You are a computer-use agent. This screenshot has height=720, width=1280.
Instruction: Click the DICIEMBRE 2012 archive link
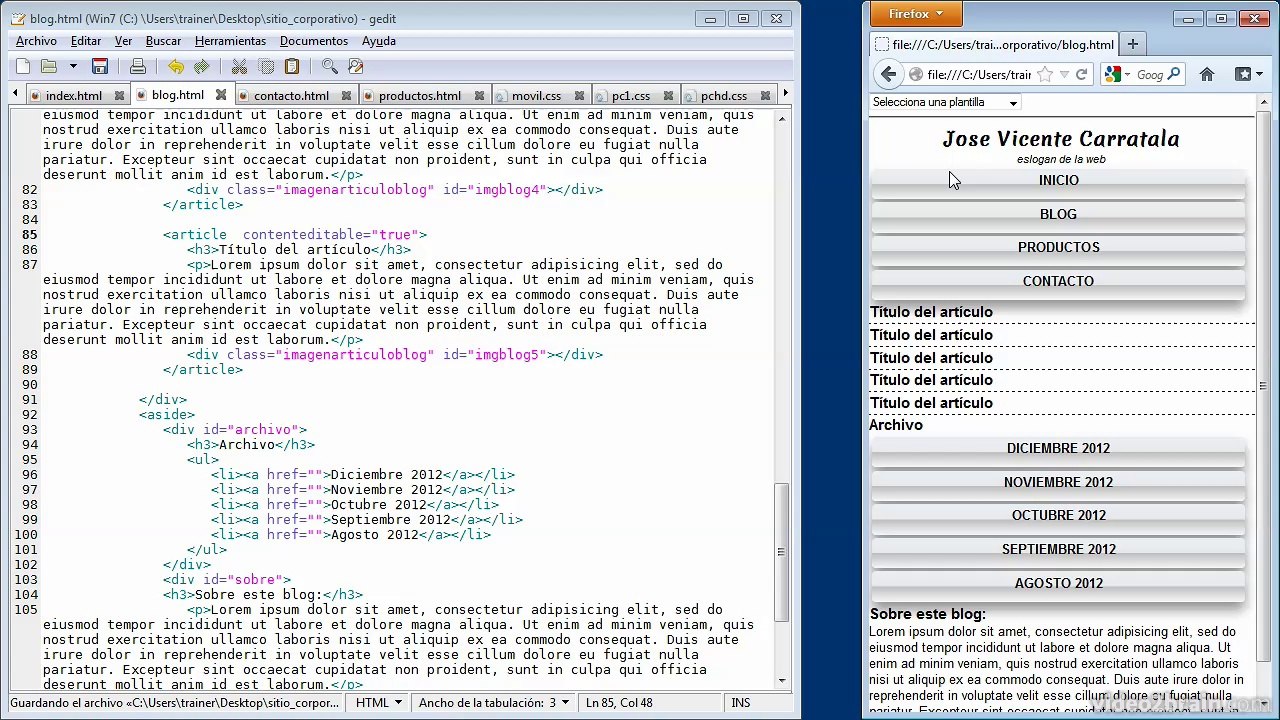pyautogui.click(x=1058, y=449)
